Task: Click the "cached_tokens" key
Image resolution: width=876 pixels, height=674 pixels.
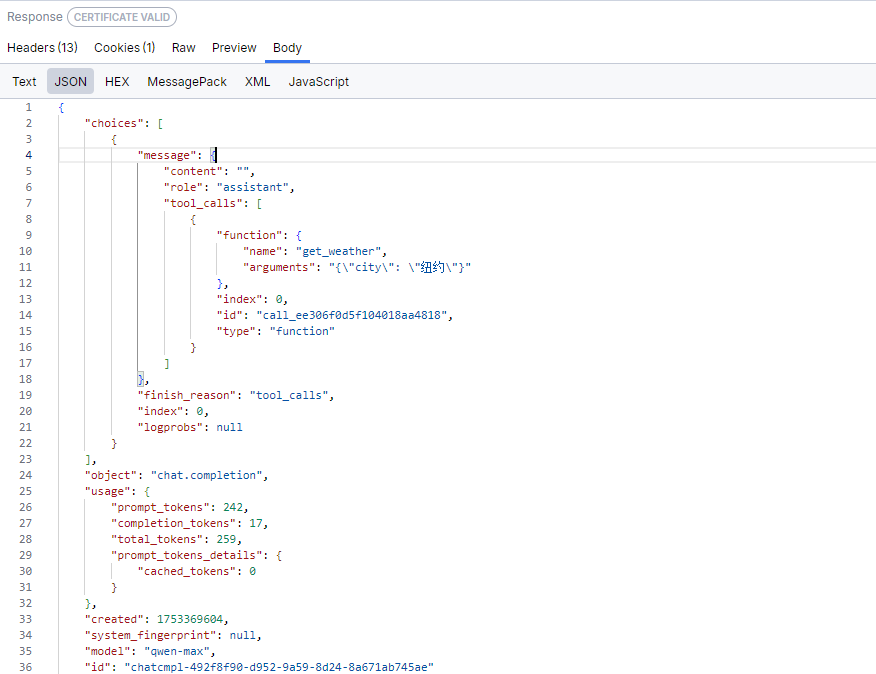Action: pos(187,572)
